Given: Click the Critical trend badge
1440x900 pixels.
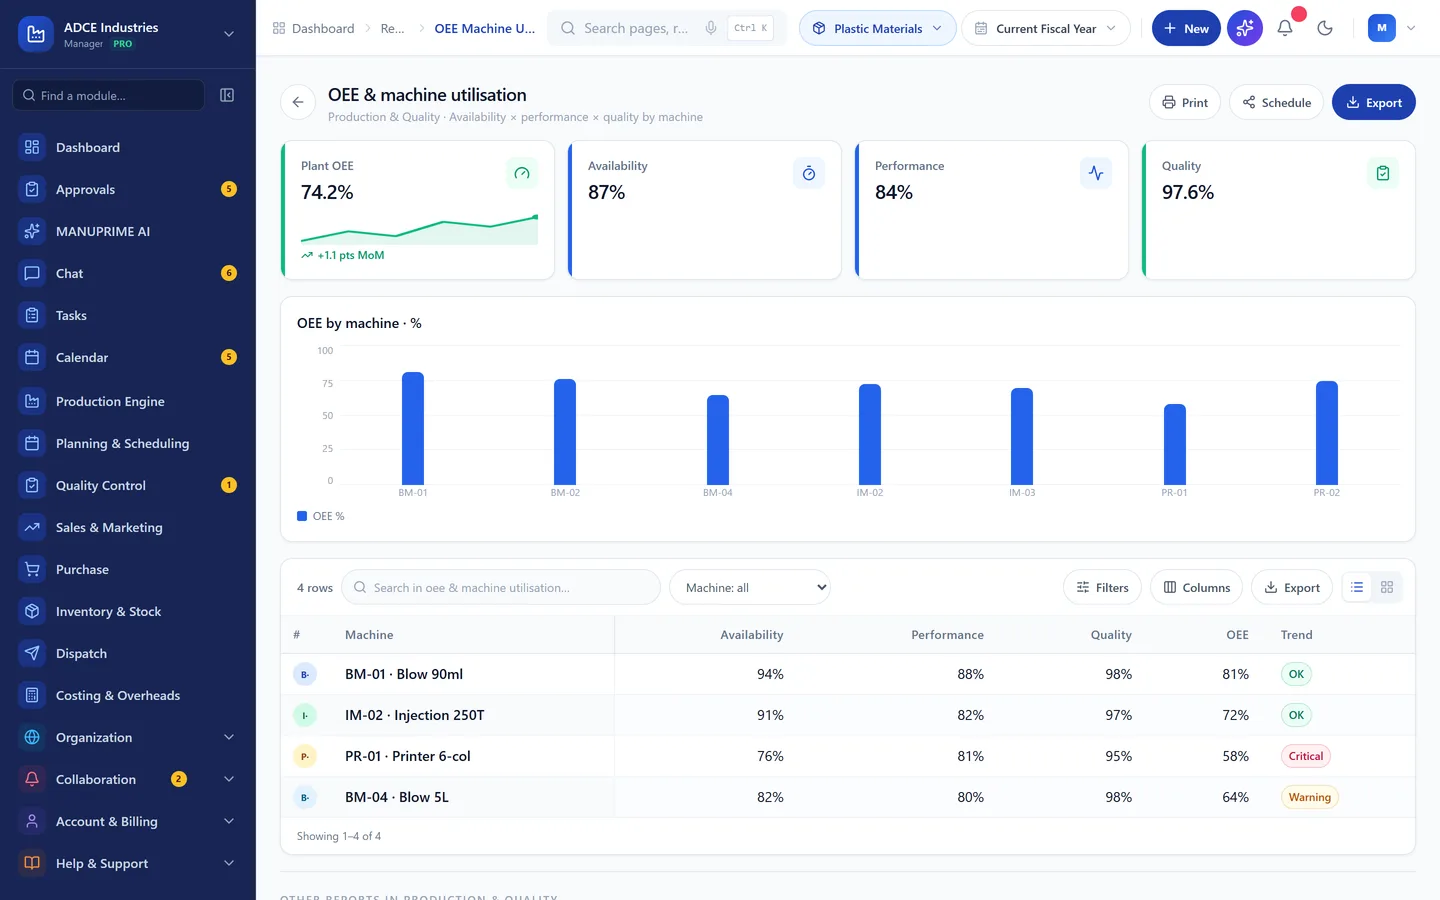Looking at the screenshot, I should tap(1305, 756).
